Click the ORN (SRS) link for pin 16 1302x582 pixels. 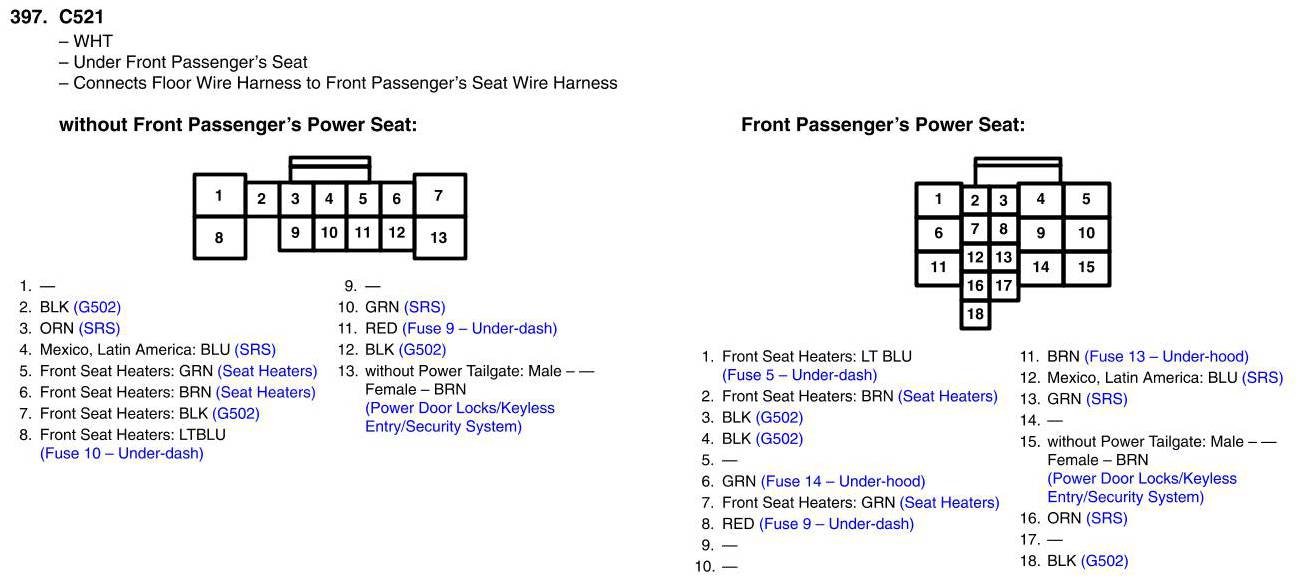(1107, 519)
